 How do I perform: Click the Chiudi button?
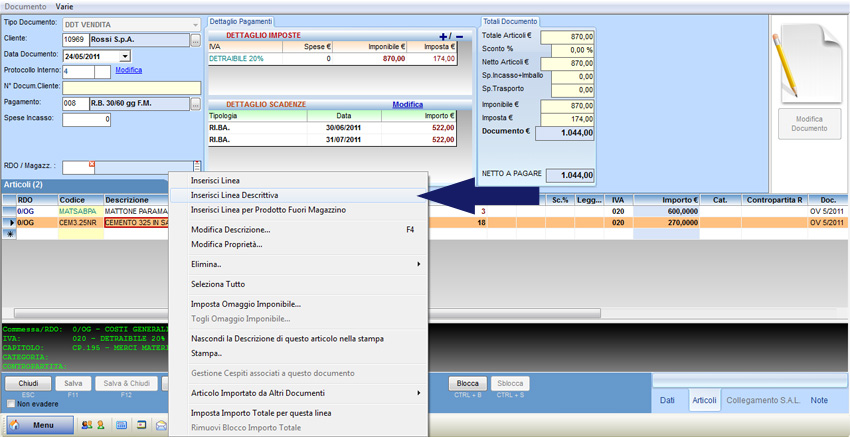point(28,383)
